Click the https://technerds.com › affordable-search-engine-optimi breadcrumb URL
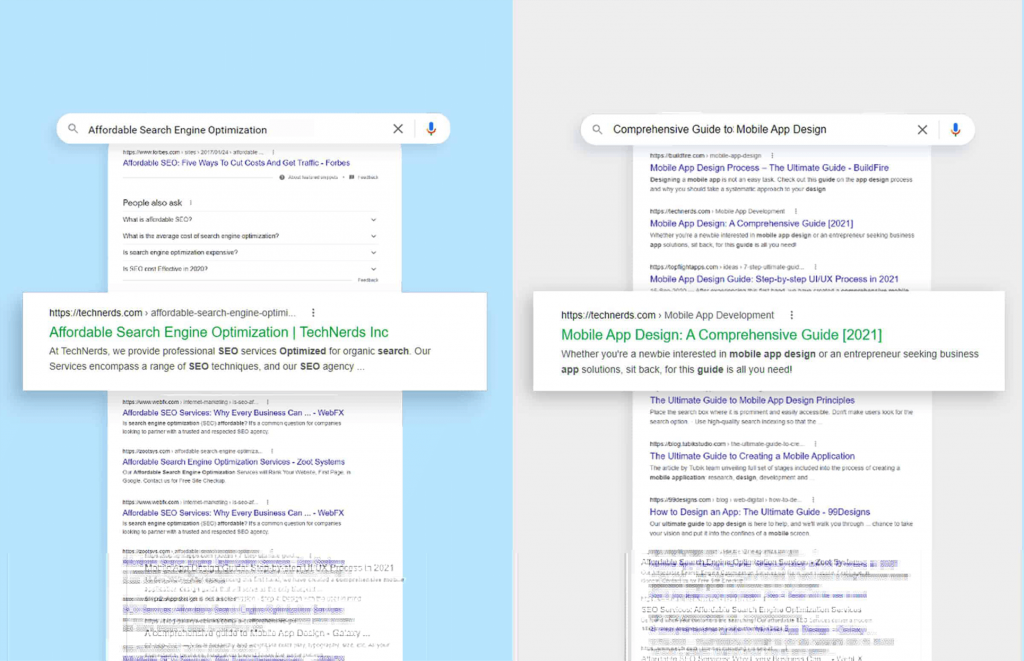The width and height of the screenshot is (1024, 661). pyautogui.click(x=172, y=313)
